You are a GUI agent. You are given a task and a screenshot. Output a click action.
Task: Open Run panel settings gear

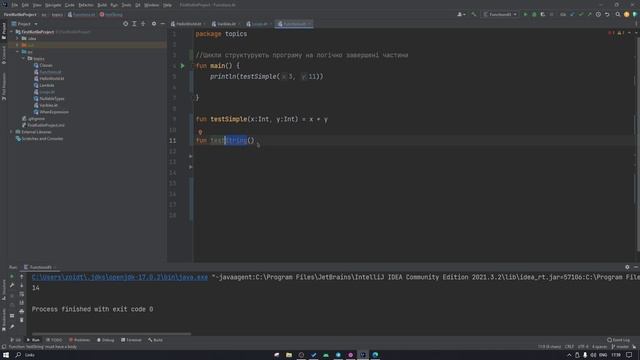tap(627, 267)
